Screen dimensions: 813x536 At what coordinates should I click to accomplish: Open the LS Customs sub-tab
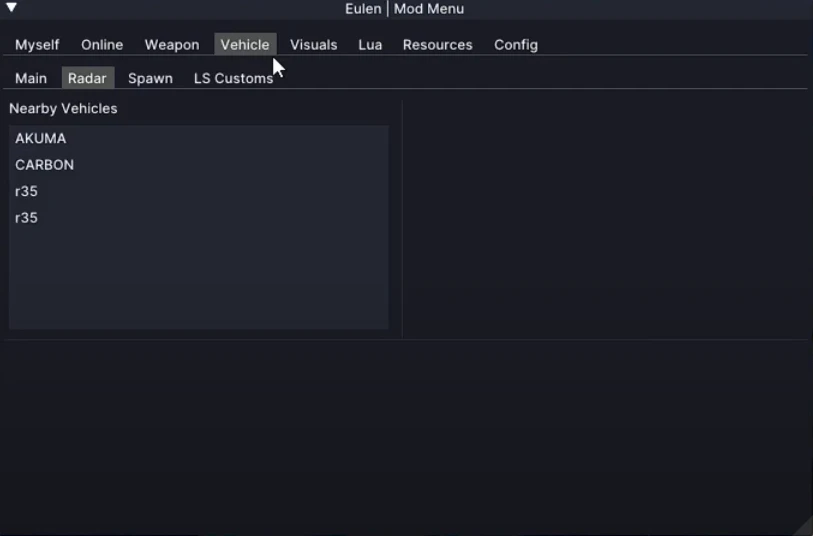pos(233,78)
